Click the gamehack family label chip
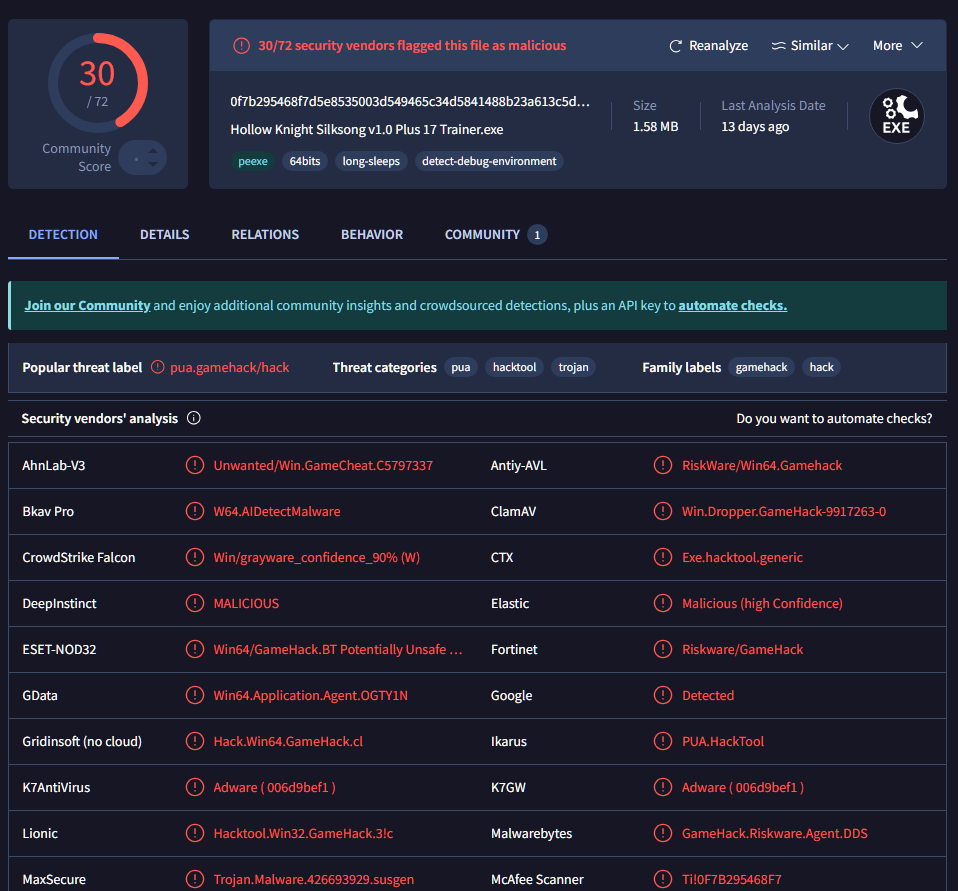Viewport: 958px width, 891px height. tap(761, 367)
